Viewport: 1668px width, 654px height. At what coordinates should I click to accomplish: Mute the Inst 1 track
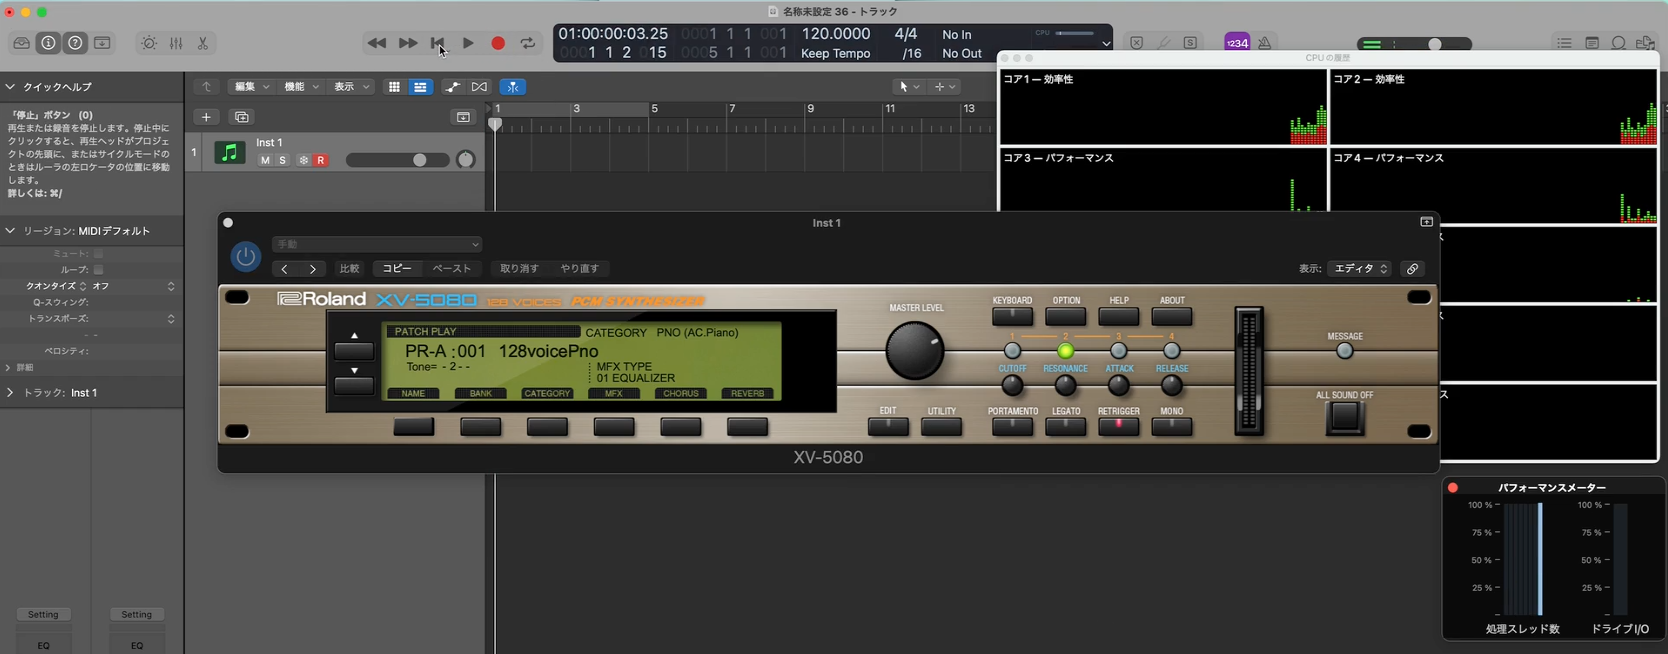(x=265, y=160)
